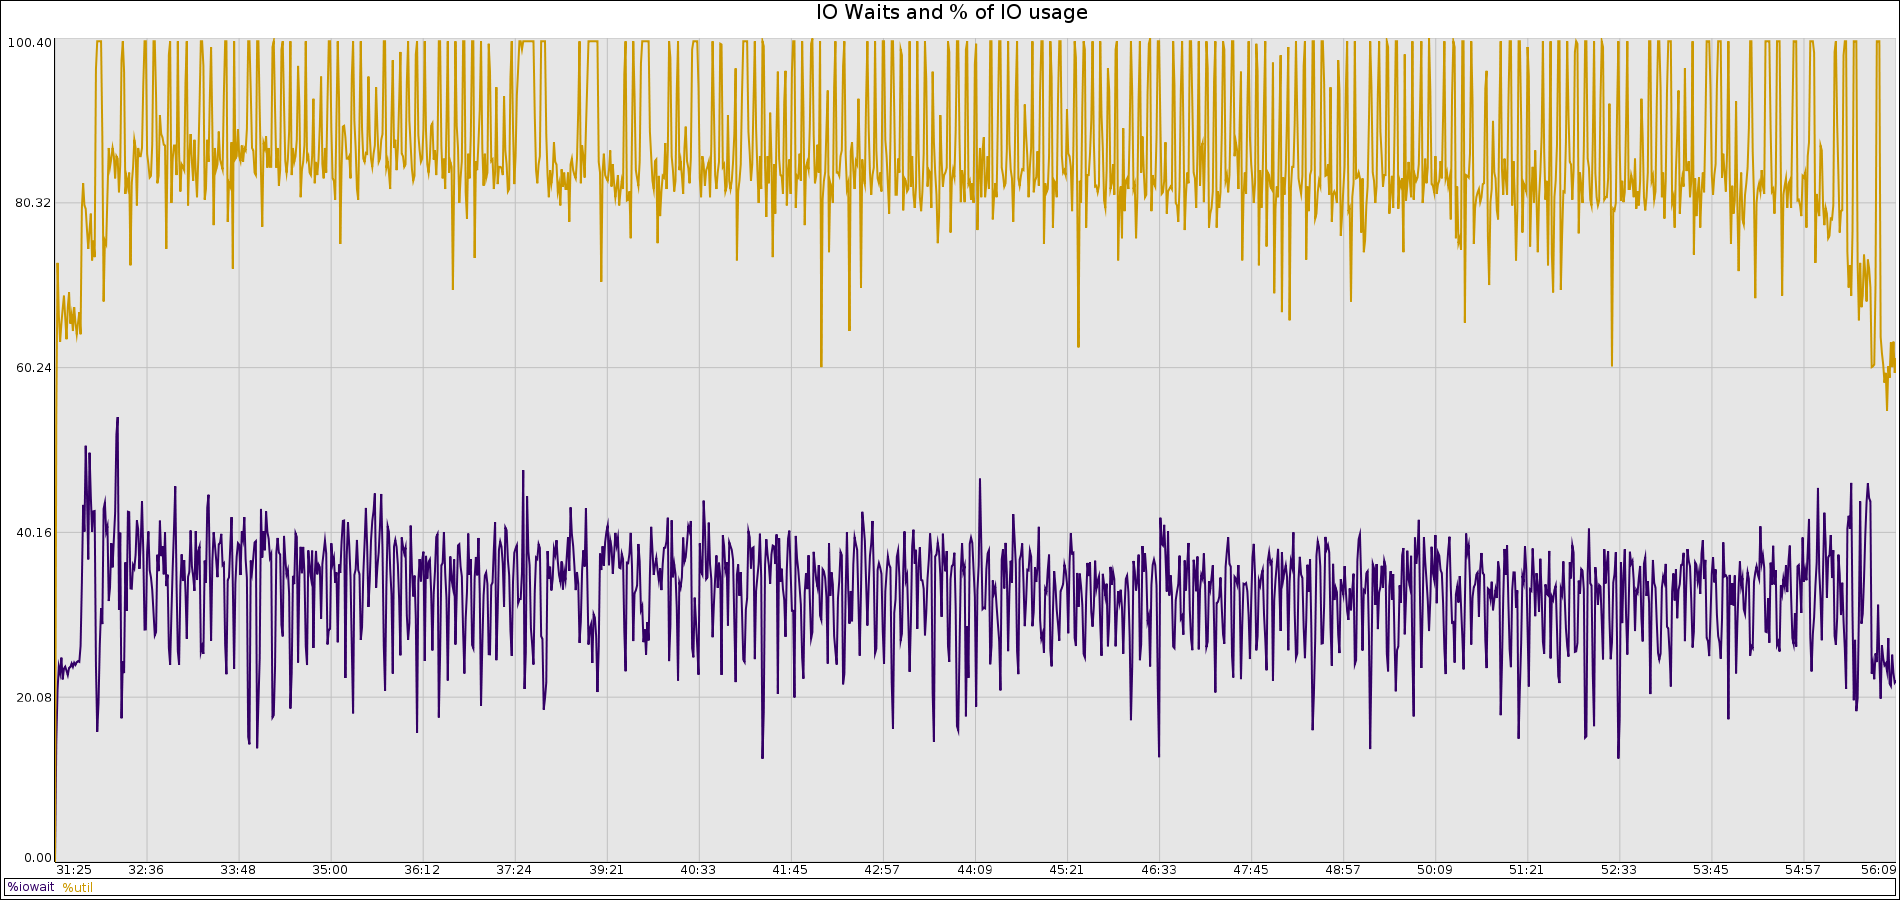Viewport: 1900px width, 900px height.
Task: Click the x-axis time label 35:00
Action: (330, 870)
